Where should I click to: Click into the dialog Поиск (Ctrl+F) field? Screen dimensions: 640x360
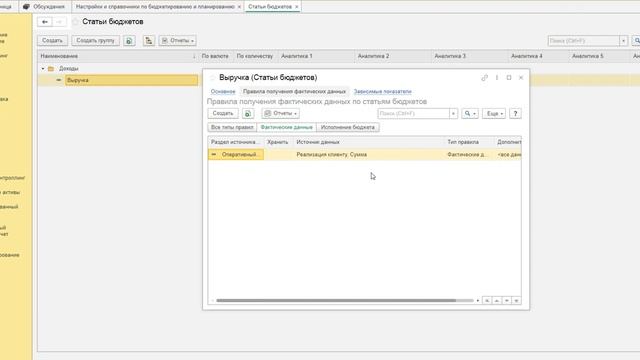(x=413, y=113)
